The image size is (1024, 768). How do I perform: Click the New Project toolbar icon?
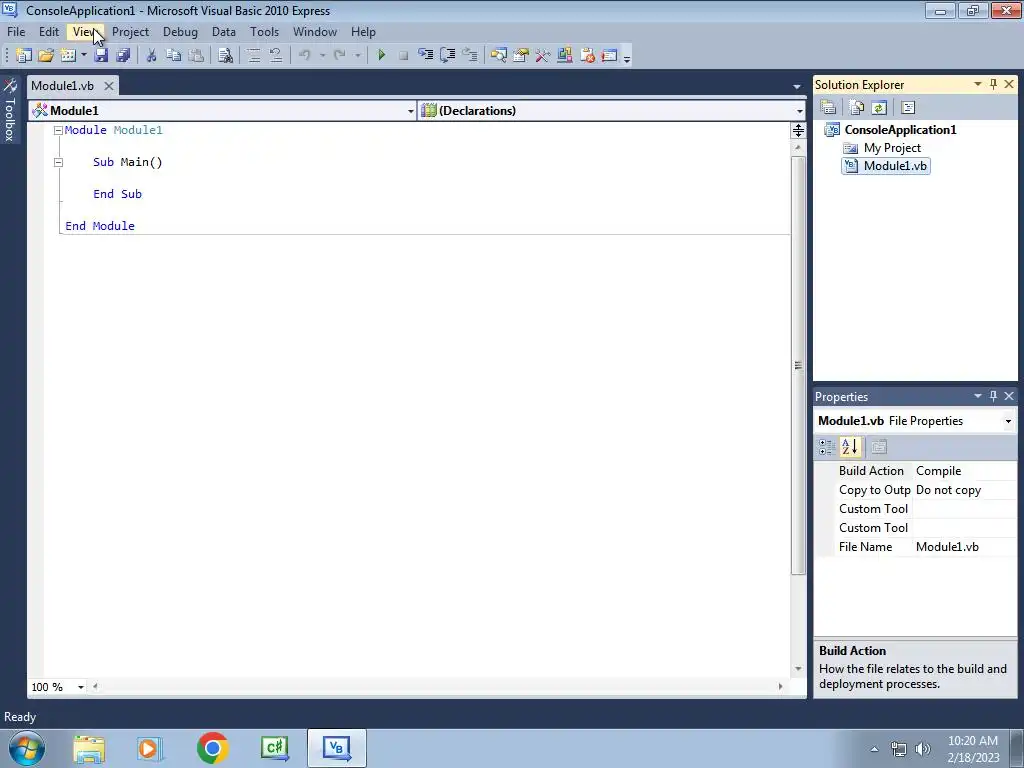[24, 56]
